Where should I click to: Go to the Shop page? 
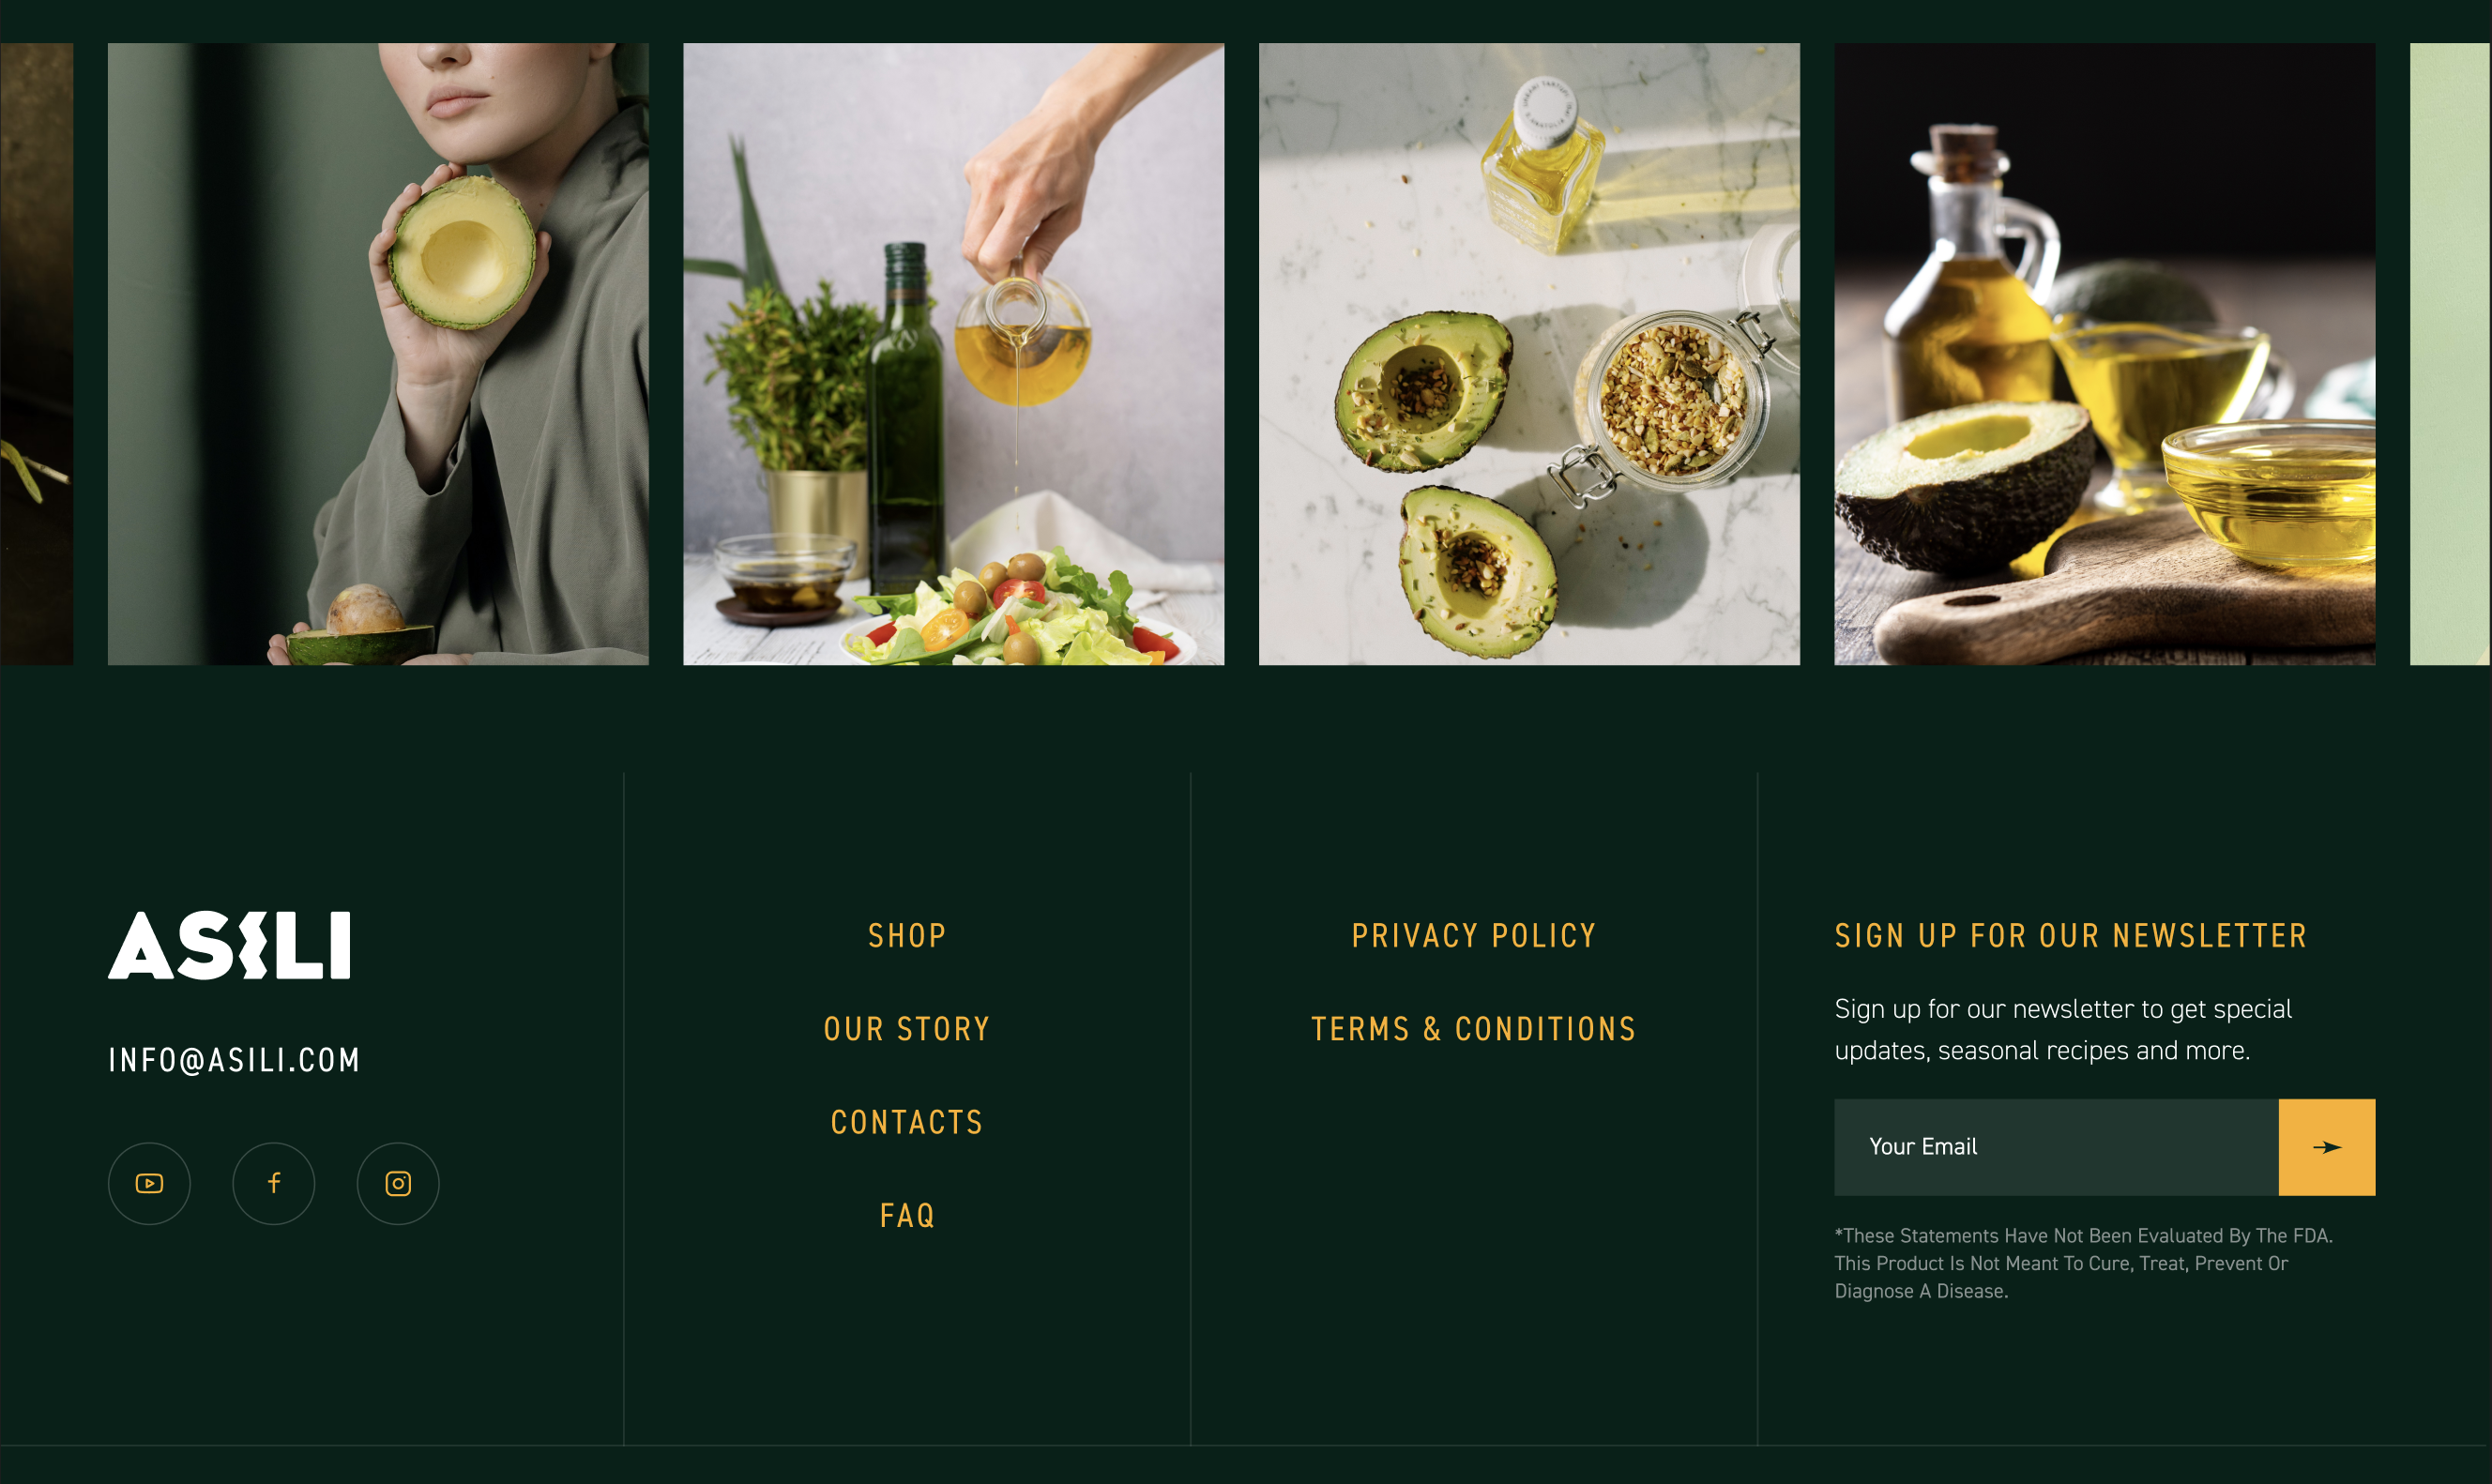tap(907, 936)
